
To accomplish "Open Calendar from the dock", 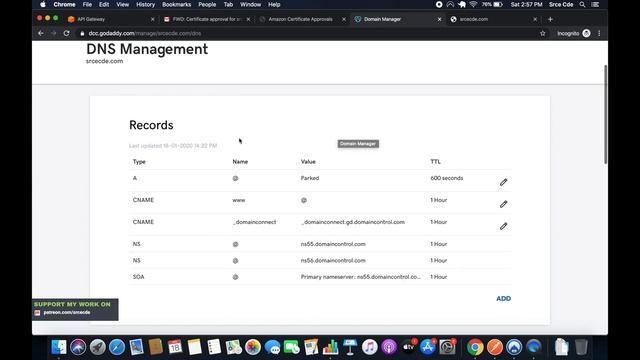I will (x=175, y=347).
